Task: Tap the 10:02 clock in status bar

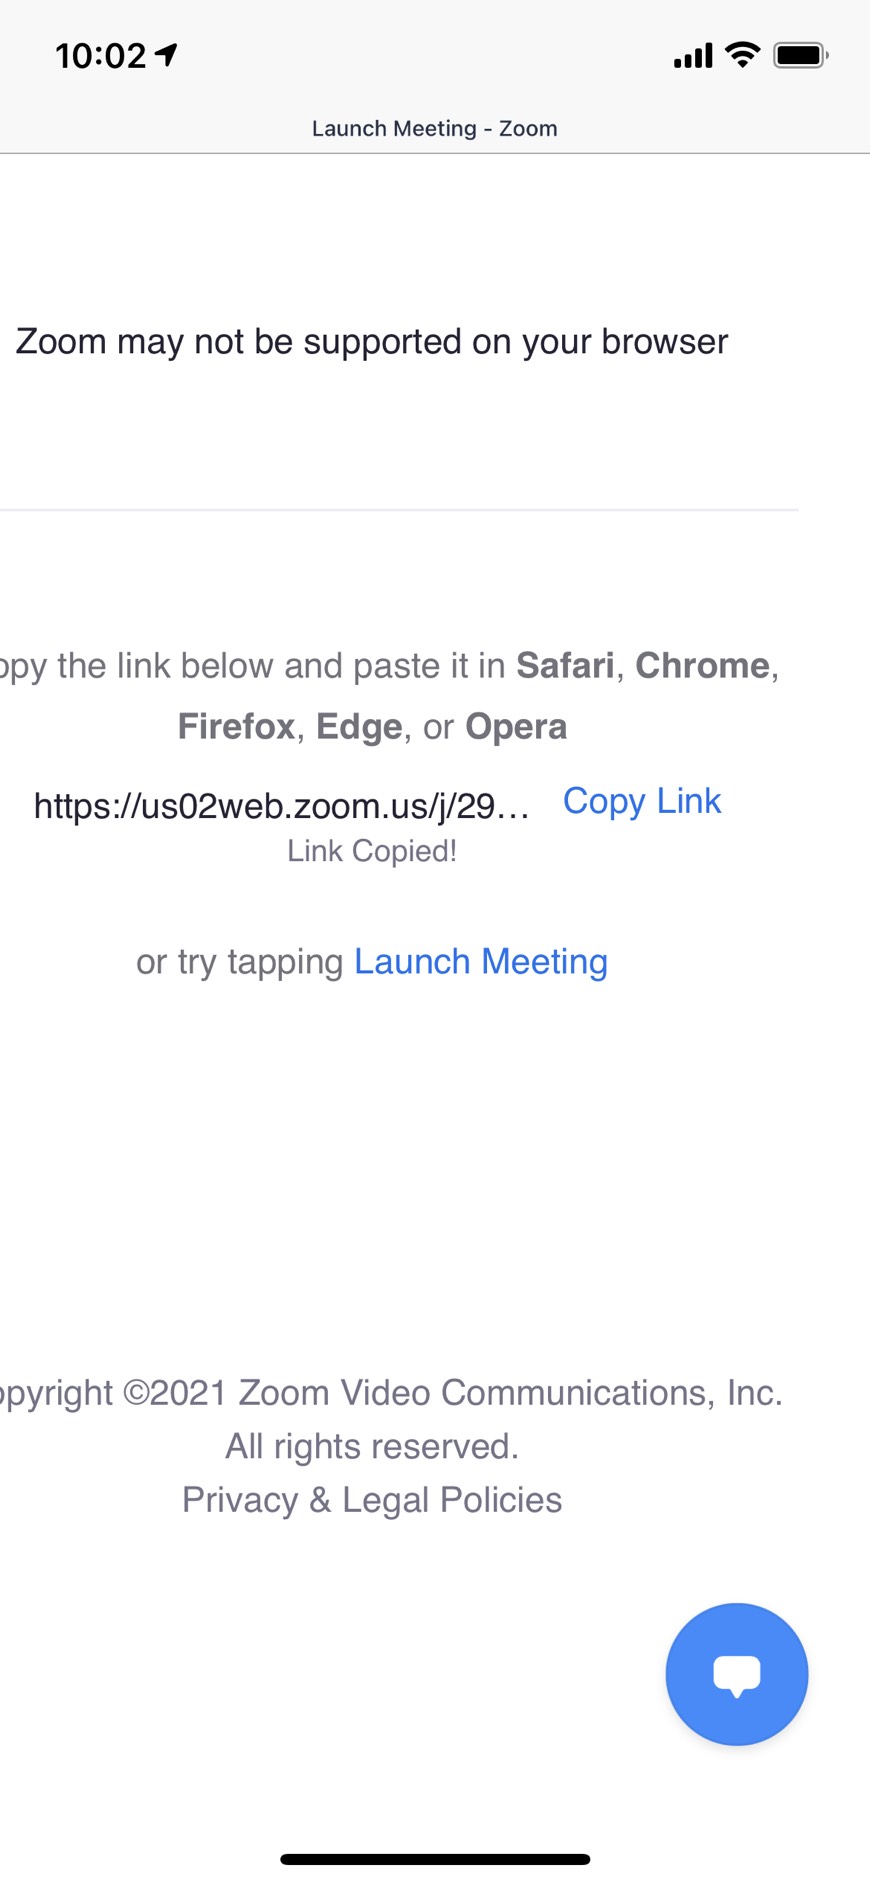Action: click(x=101, y=56)
